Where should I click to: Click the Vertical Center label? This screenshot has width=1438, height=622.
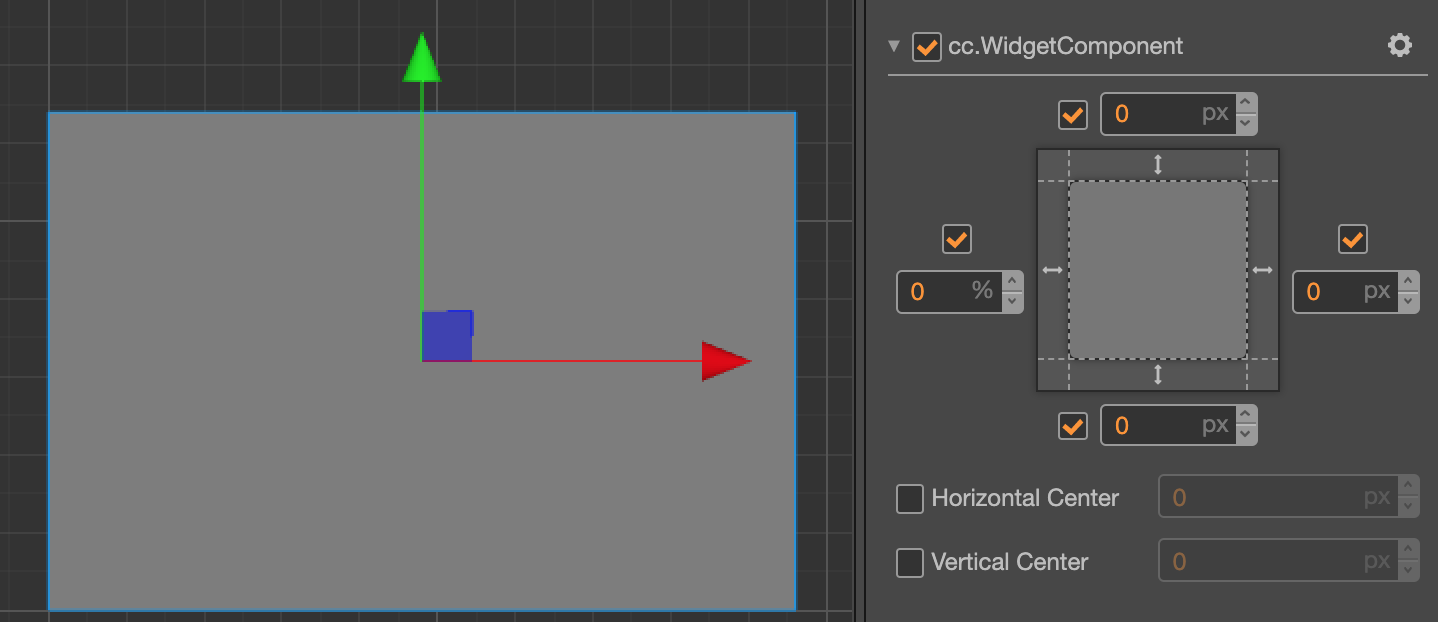(1009, 562)
